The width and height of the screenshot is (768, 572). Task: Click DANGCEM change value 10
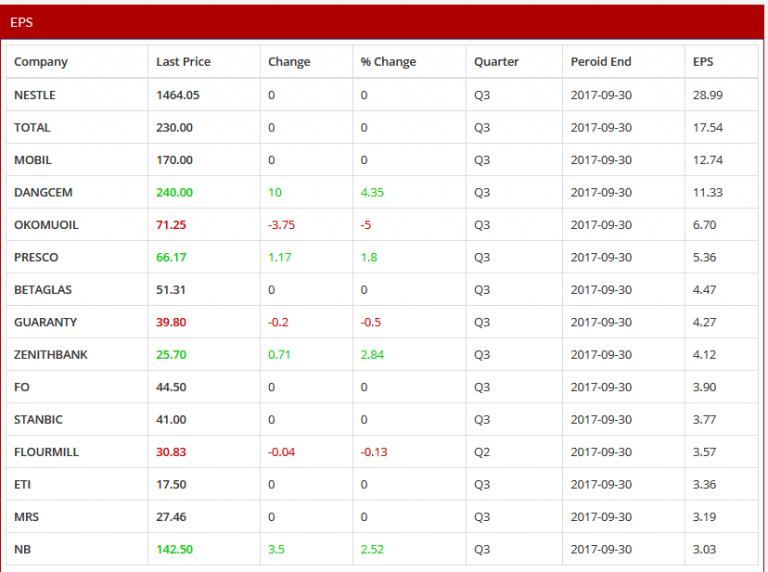(275, 192)
